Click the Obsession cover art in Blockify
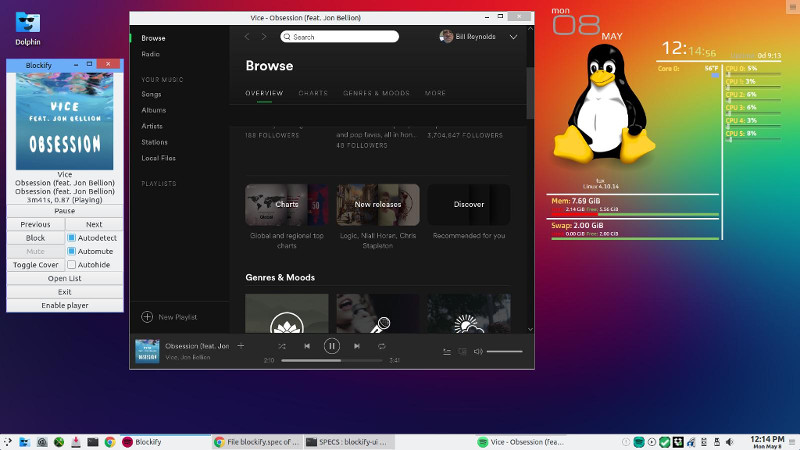Image resolution: width=800 pixels, height=450 pixels. tap(65, 121)
